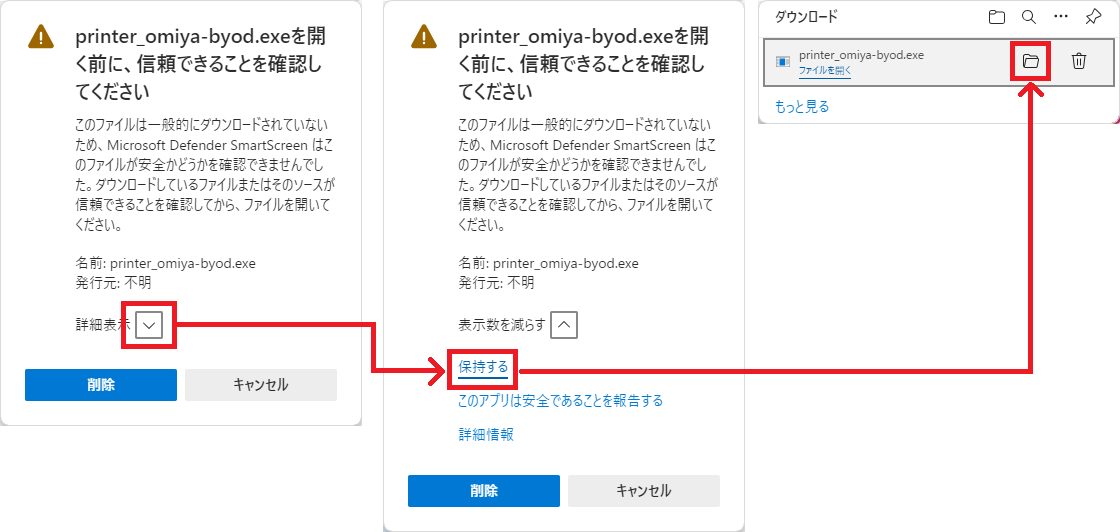
Task: Show printer_omiya-byod.exe in folder via folder icon
Action: coord(1030,62)
